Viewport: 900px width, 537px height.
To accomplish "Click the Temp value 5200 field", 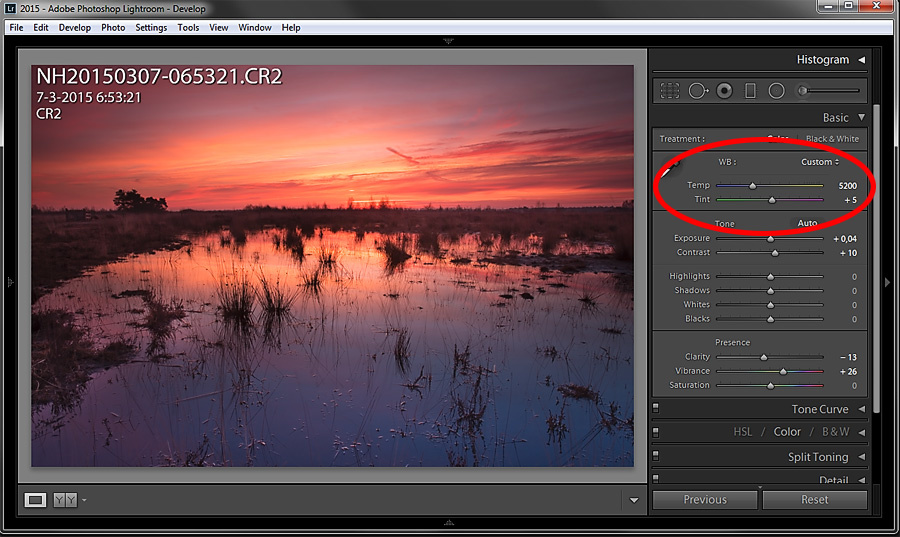I will coord(847,185).
